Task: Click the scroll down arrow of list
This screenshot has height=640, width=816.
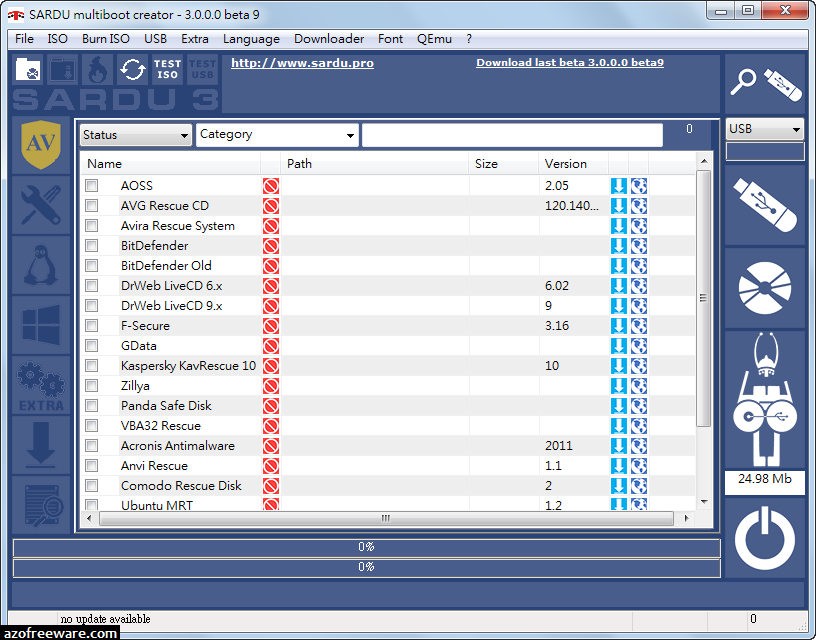Action: click(x=704, y=502)
